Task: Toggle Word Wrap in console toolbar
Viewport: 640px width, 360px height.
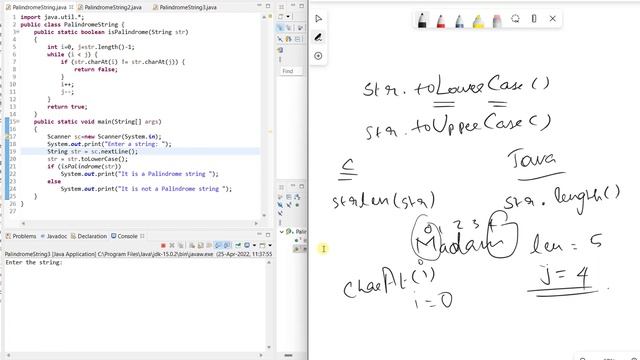Action: click(209, 245)
